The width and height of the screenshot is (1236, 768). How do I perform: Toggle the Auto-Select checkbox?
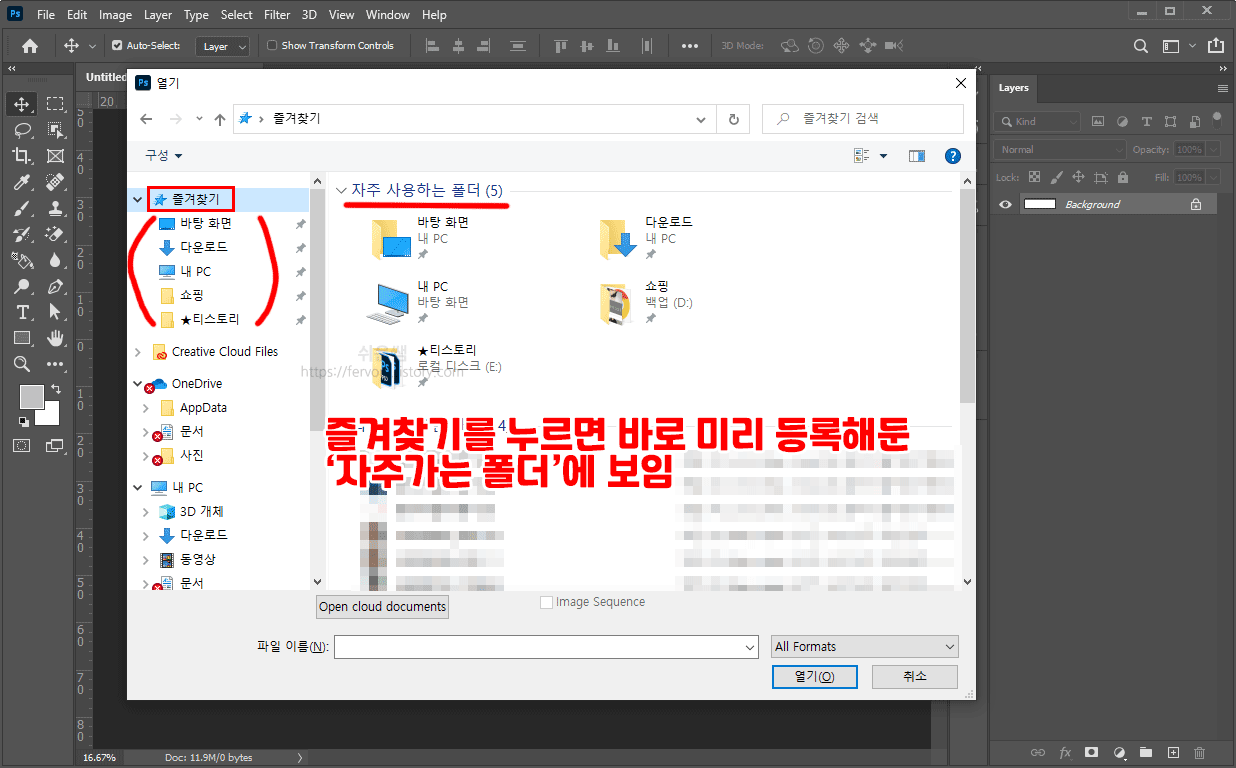pyautogui.click(x=117, y=46)
